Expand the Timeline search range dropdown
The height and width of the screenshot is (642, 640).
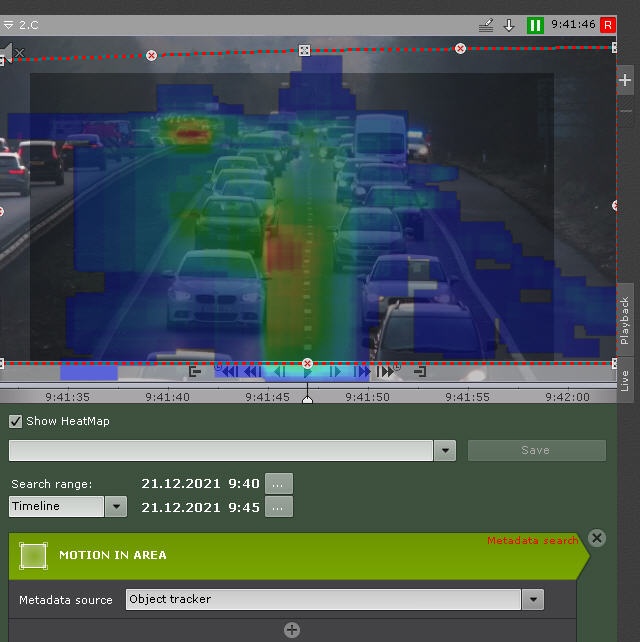(117, 507)
